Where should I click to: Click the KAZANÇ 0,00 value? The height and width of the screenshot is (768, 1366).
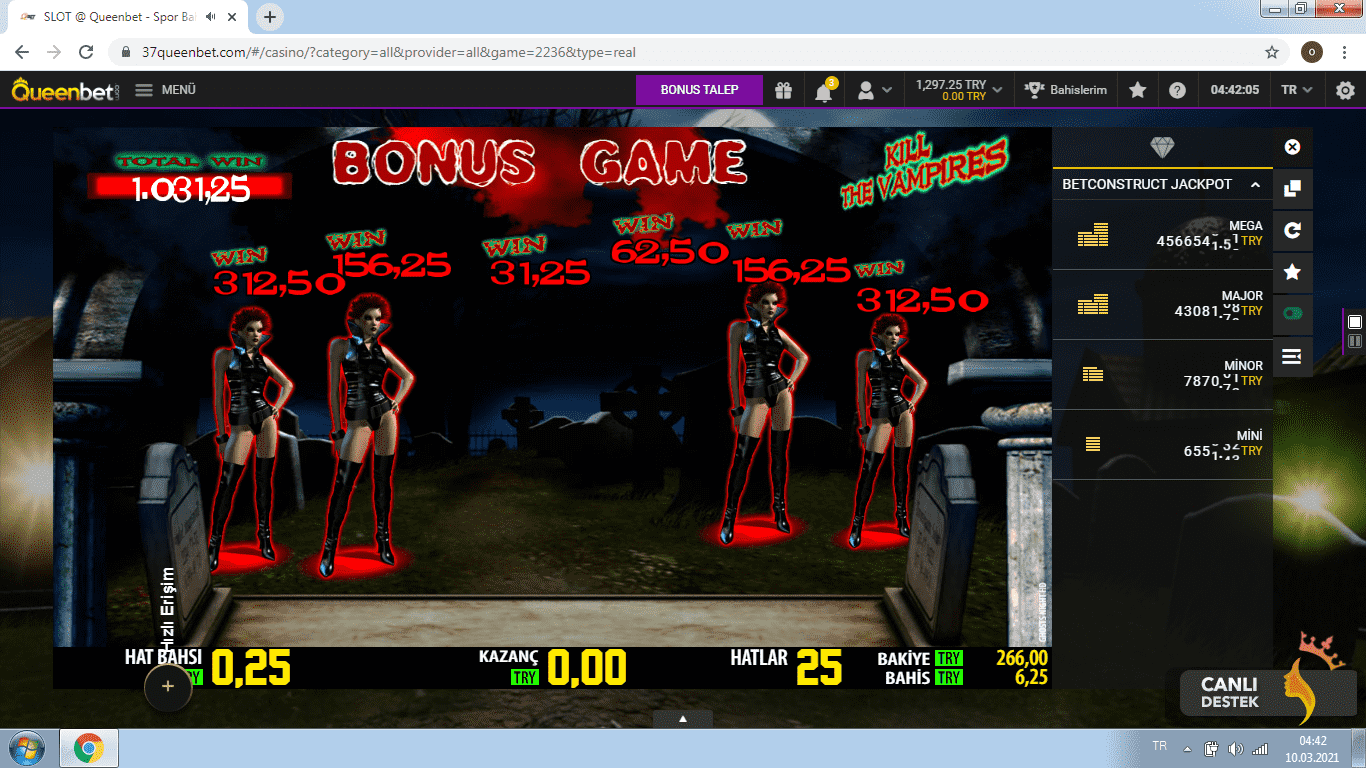[587, 668]
